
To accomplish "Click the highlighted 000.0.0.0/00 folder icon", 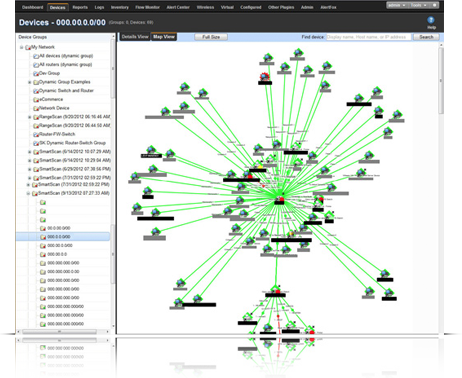I will click(43, 237).
